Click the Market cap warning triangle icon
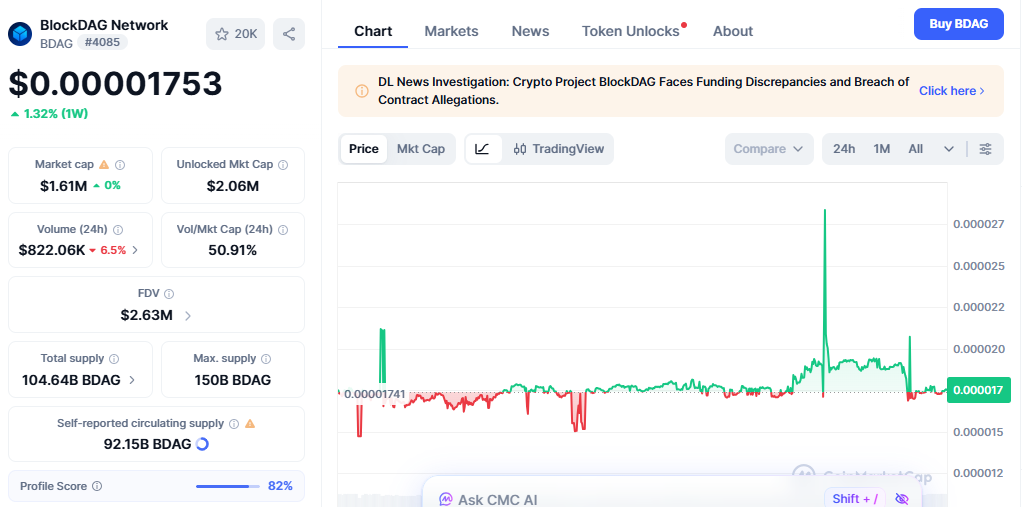Image resolution: width=1022 pixels, height=507 pixels. (x=104, y=164)
